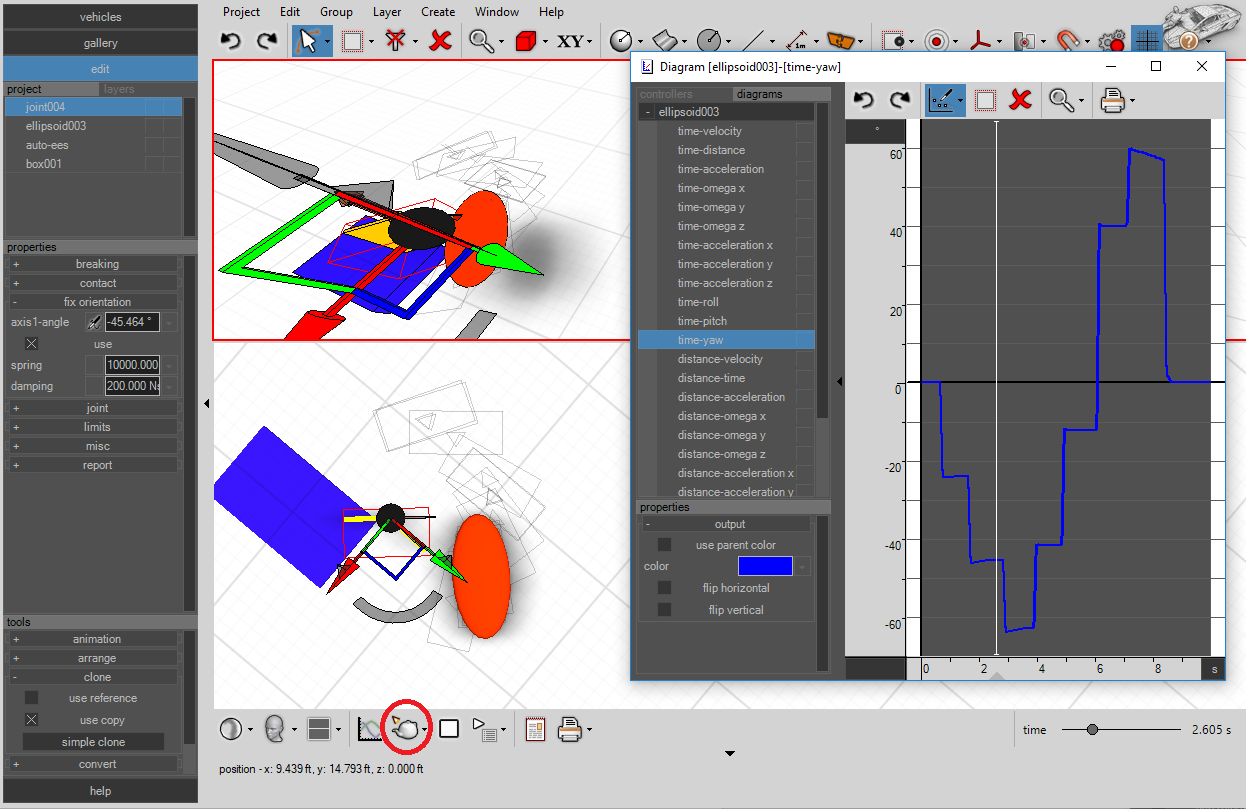Expand the 'convert' tools section
The height and width of the screenshot is (809, 1246).
tap(95, 764)
